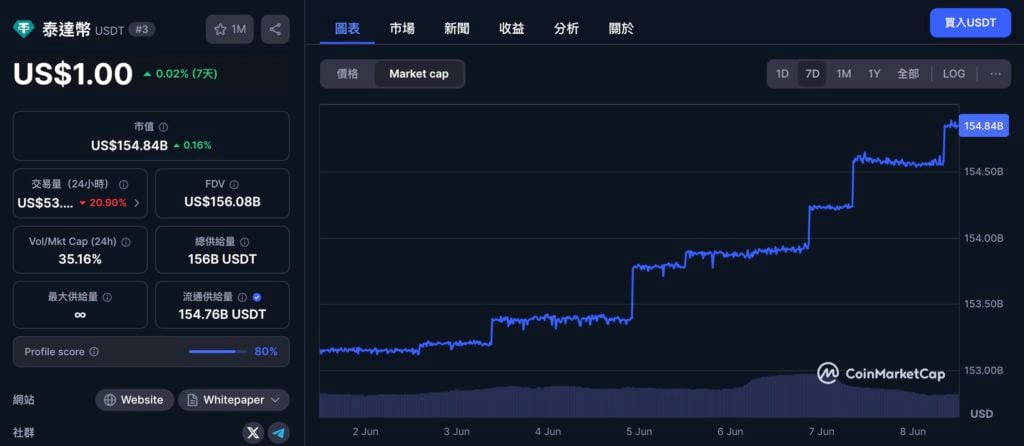This screenshot has width=1024, height=446.
Task: Open the 新聞 tab
Action: point(456,28)
